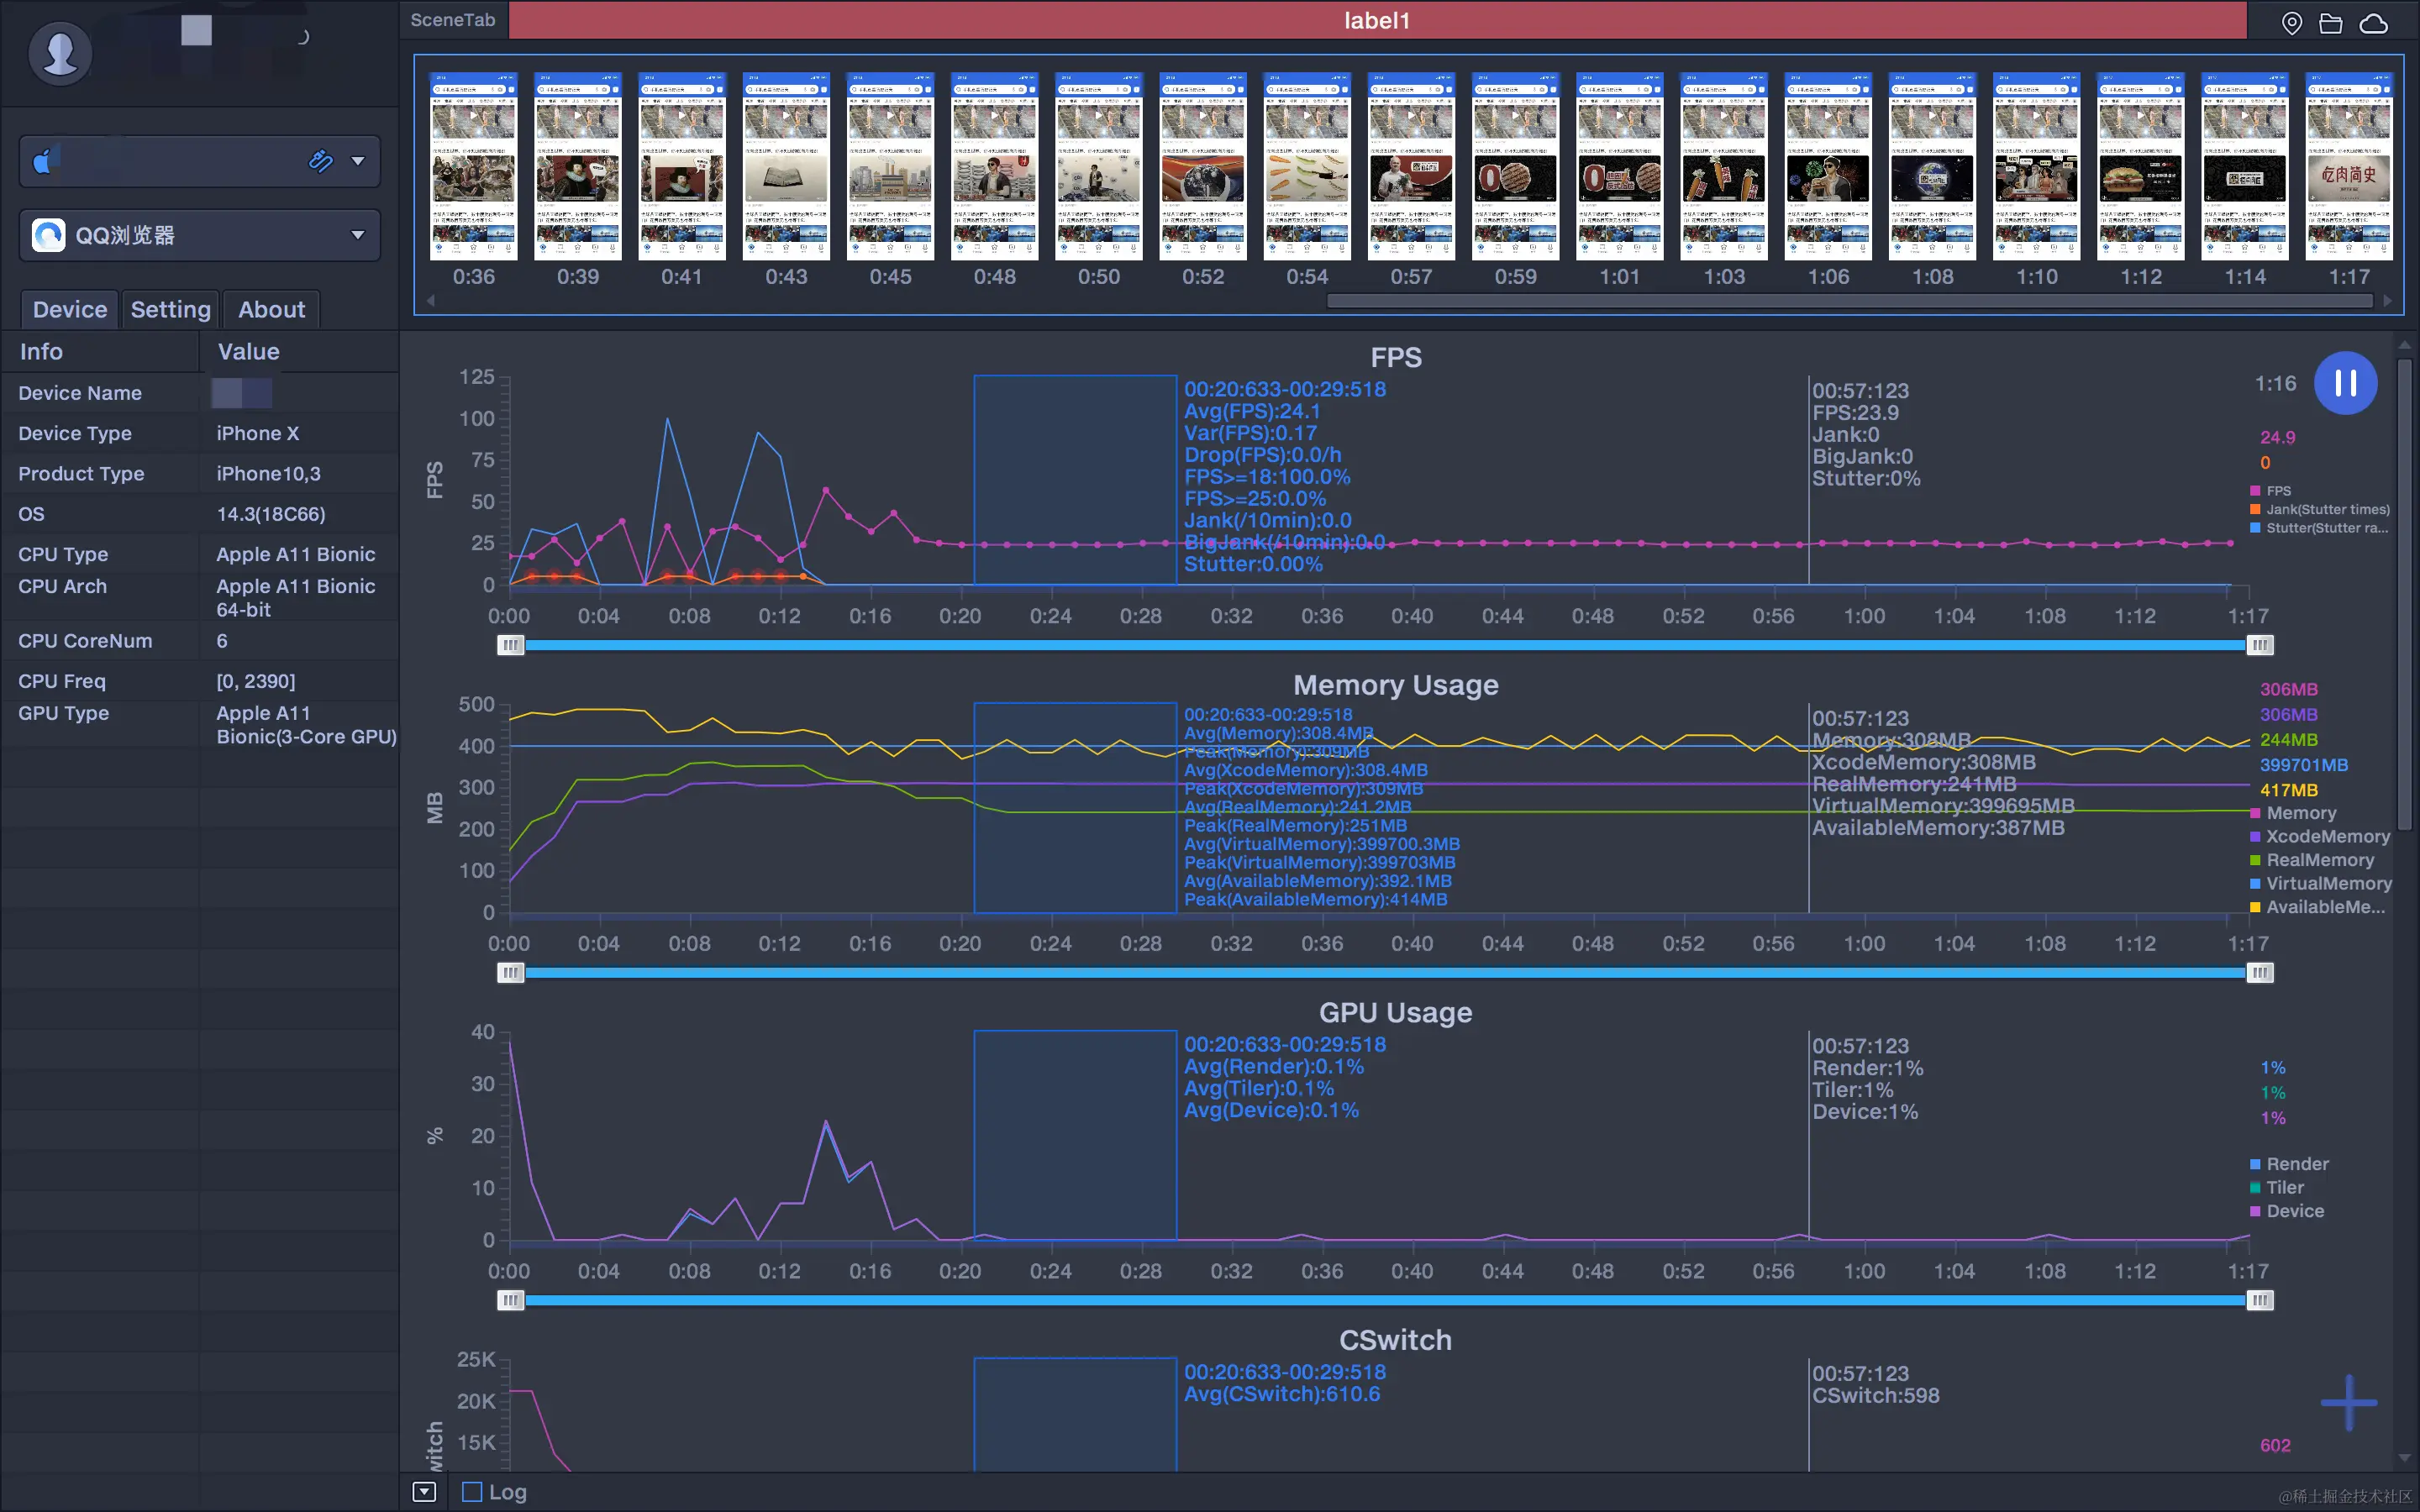Click the user avatar icon
Screen dimensions: 2420x1512
pos(60,52)
